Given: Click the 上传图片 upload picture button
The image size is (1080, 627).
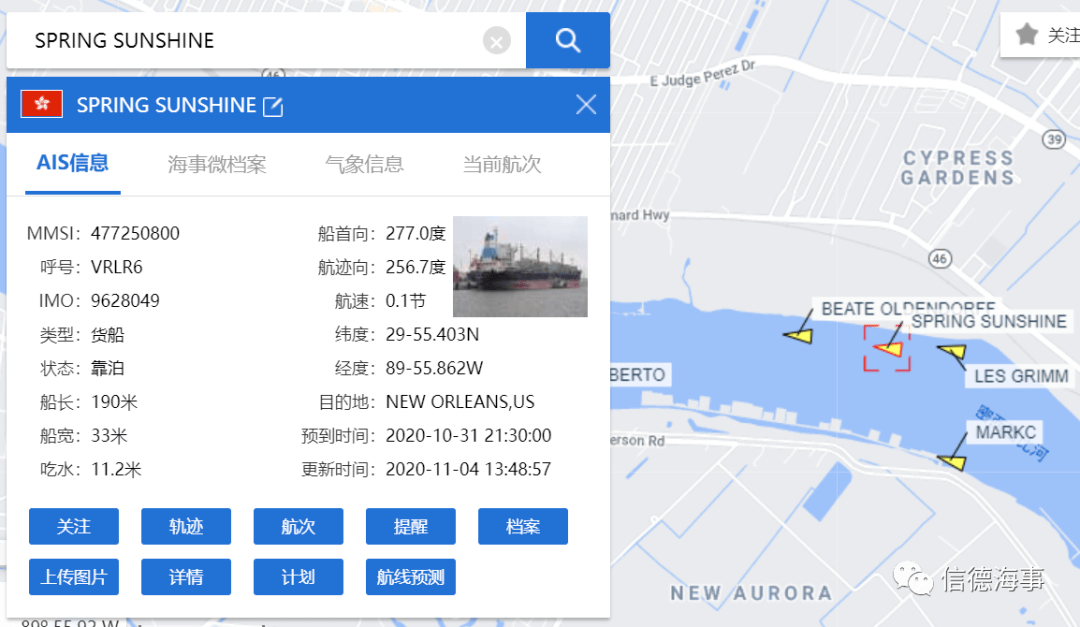Looking at the screenshot, I should click(x=74, y=577).
